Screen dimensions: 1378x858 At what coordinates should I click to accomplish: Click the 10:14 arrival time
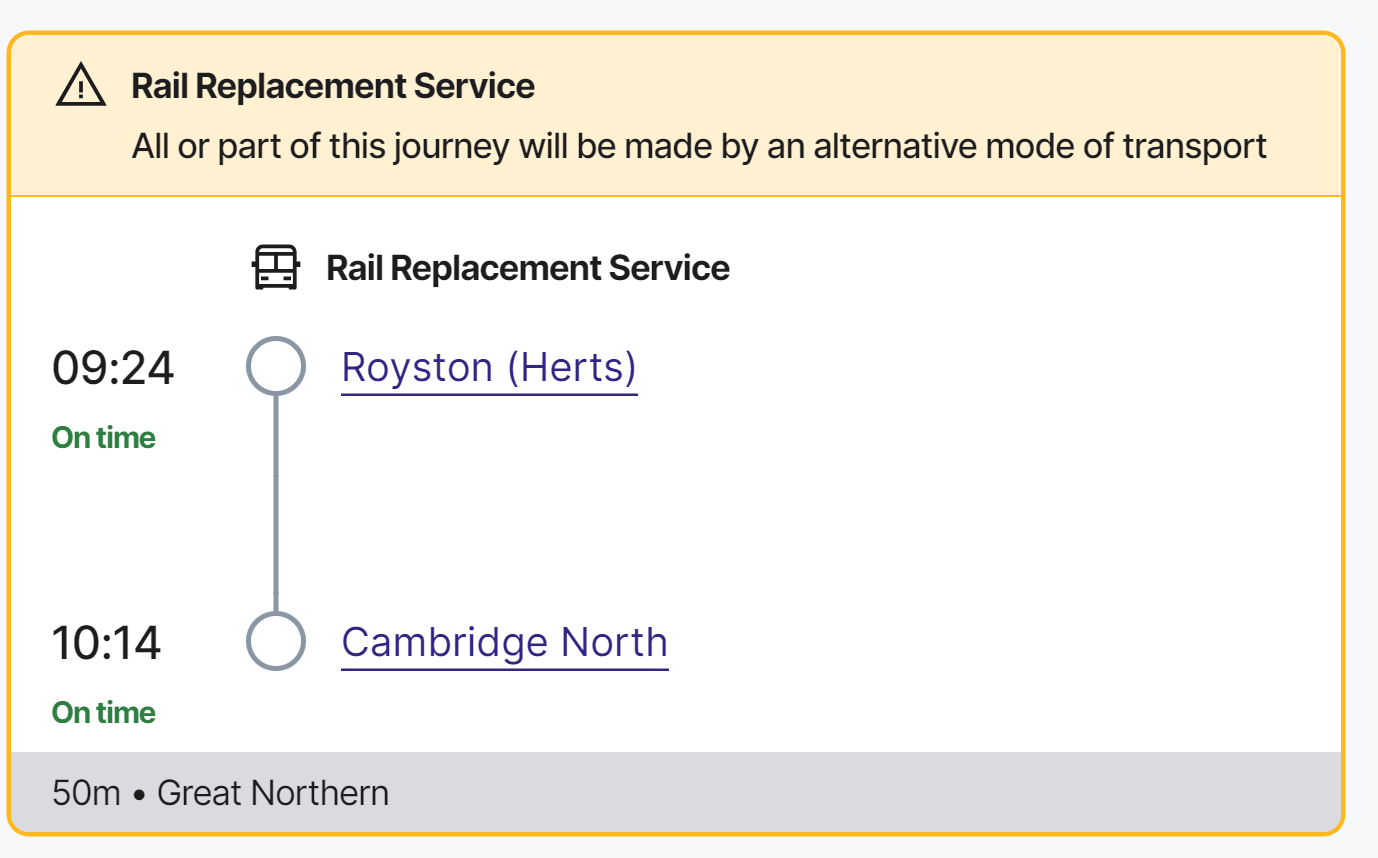click(x=106, y=643)
